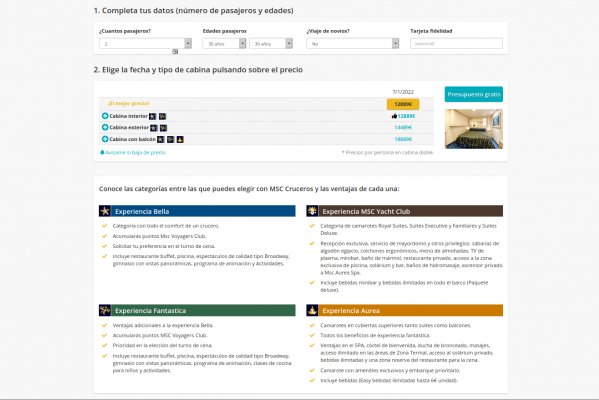Open the ¿Cuantos pasajeros? dropdown
This screenshot has width=599, height=400.
pyautogui.click(x=145, y=44)
